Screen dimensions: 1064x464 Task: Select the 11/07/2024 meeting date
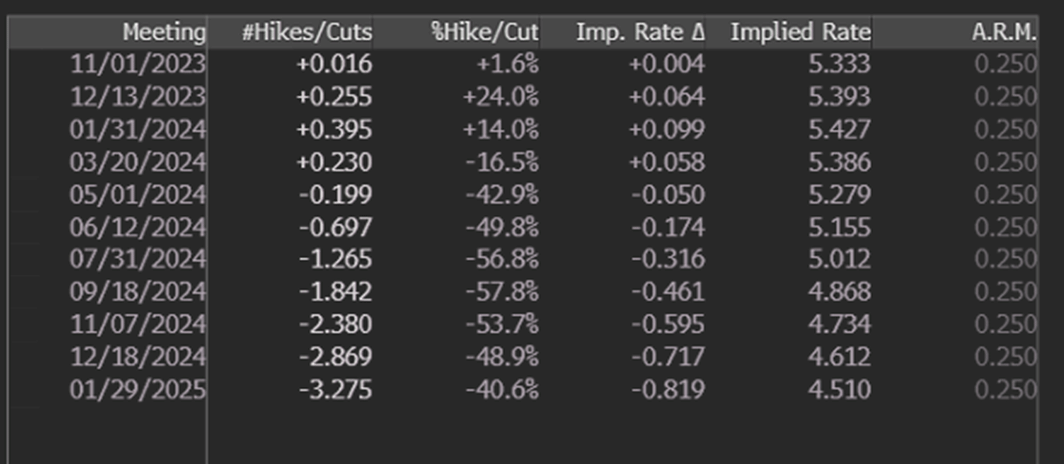(x=138, y=324)
